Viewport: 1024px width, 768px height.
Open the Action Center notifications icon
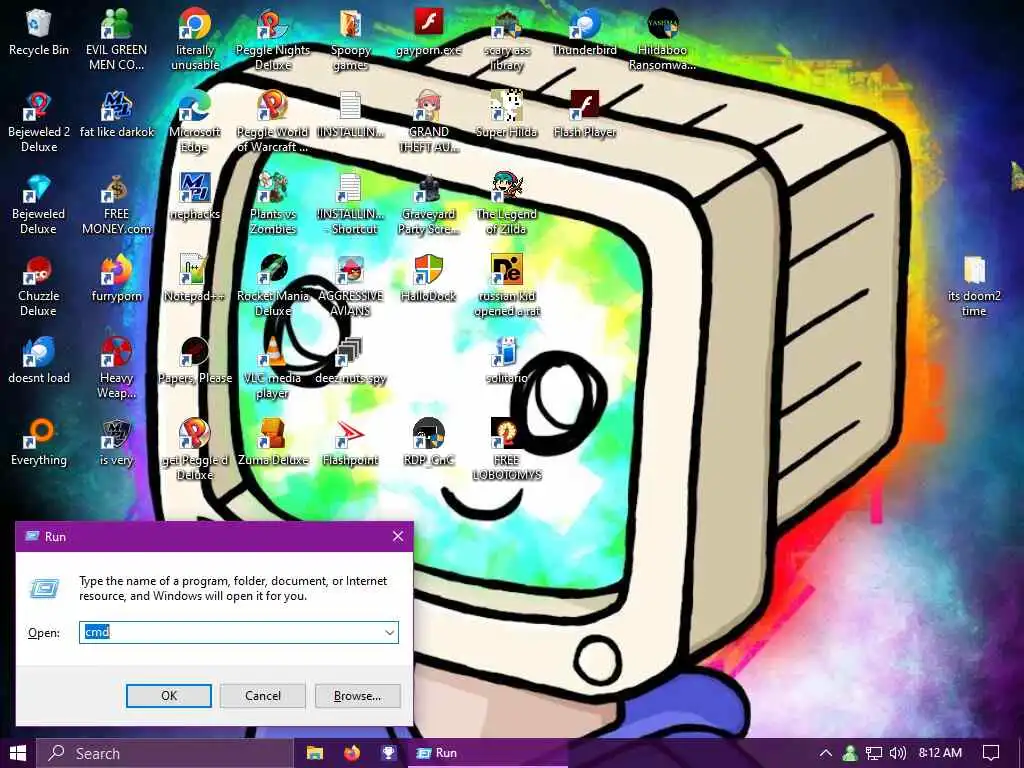(991, 753)
